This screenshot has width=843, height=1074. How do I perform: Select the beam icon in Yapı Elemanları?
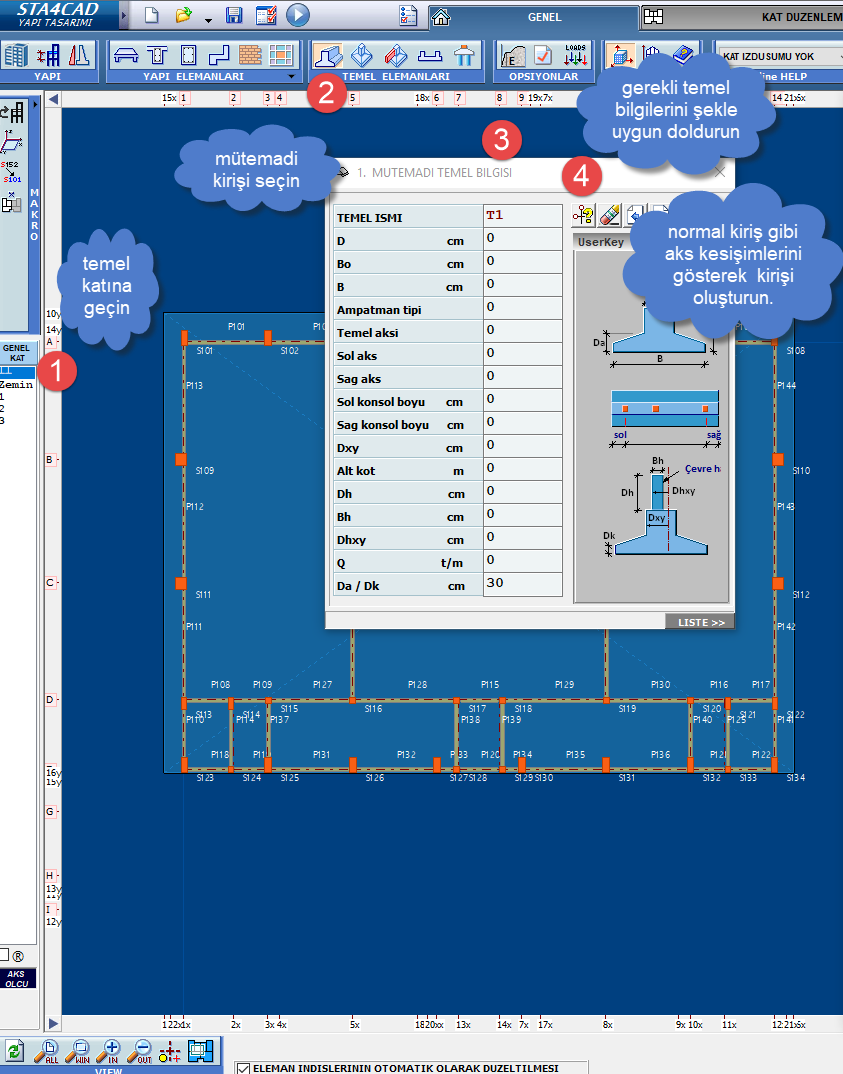coord(126,55)
